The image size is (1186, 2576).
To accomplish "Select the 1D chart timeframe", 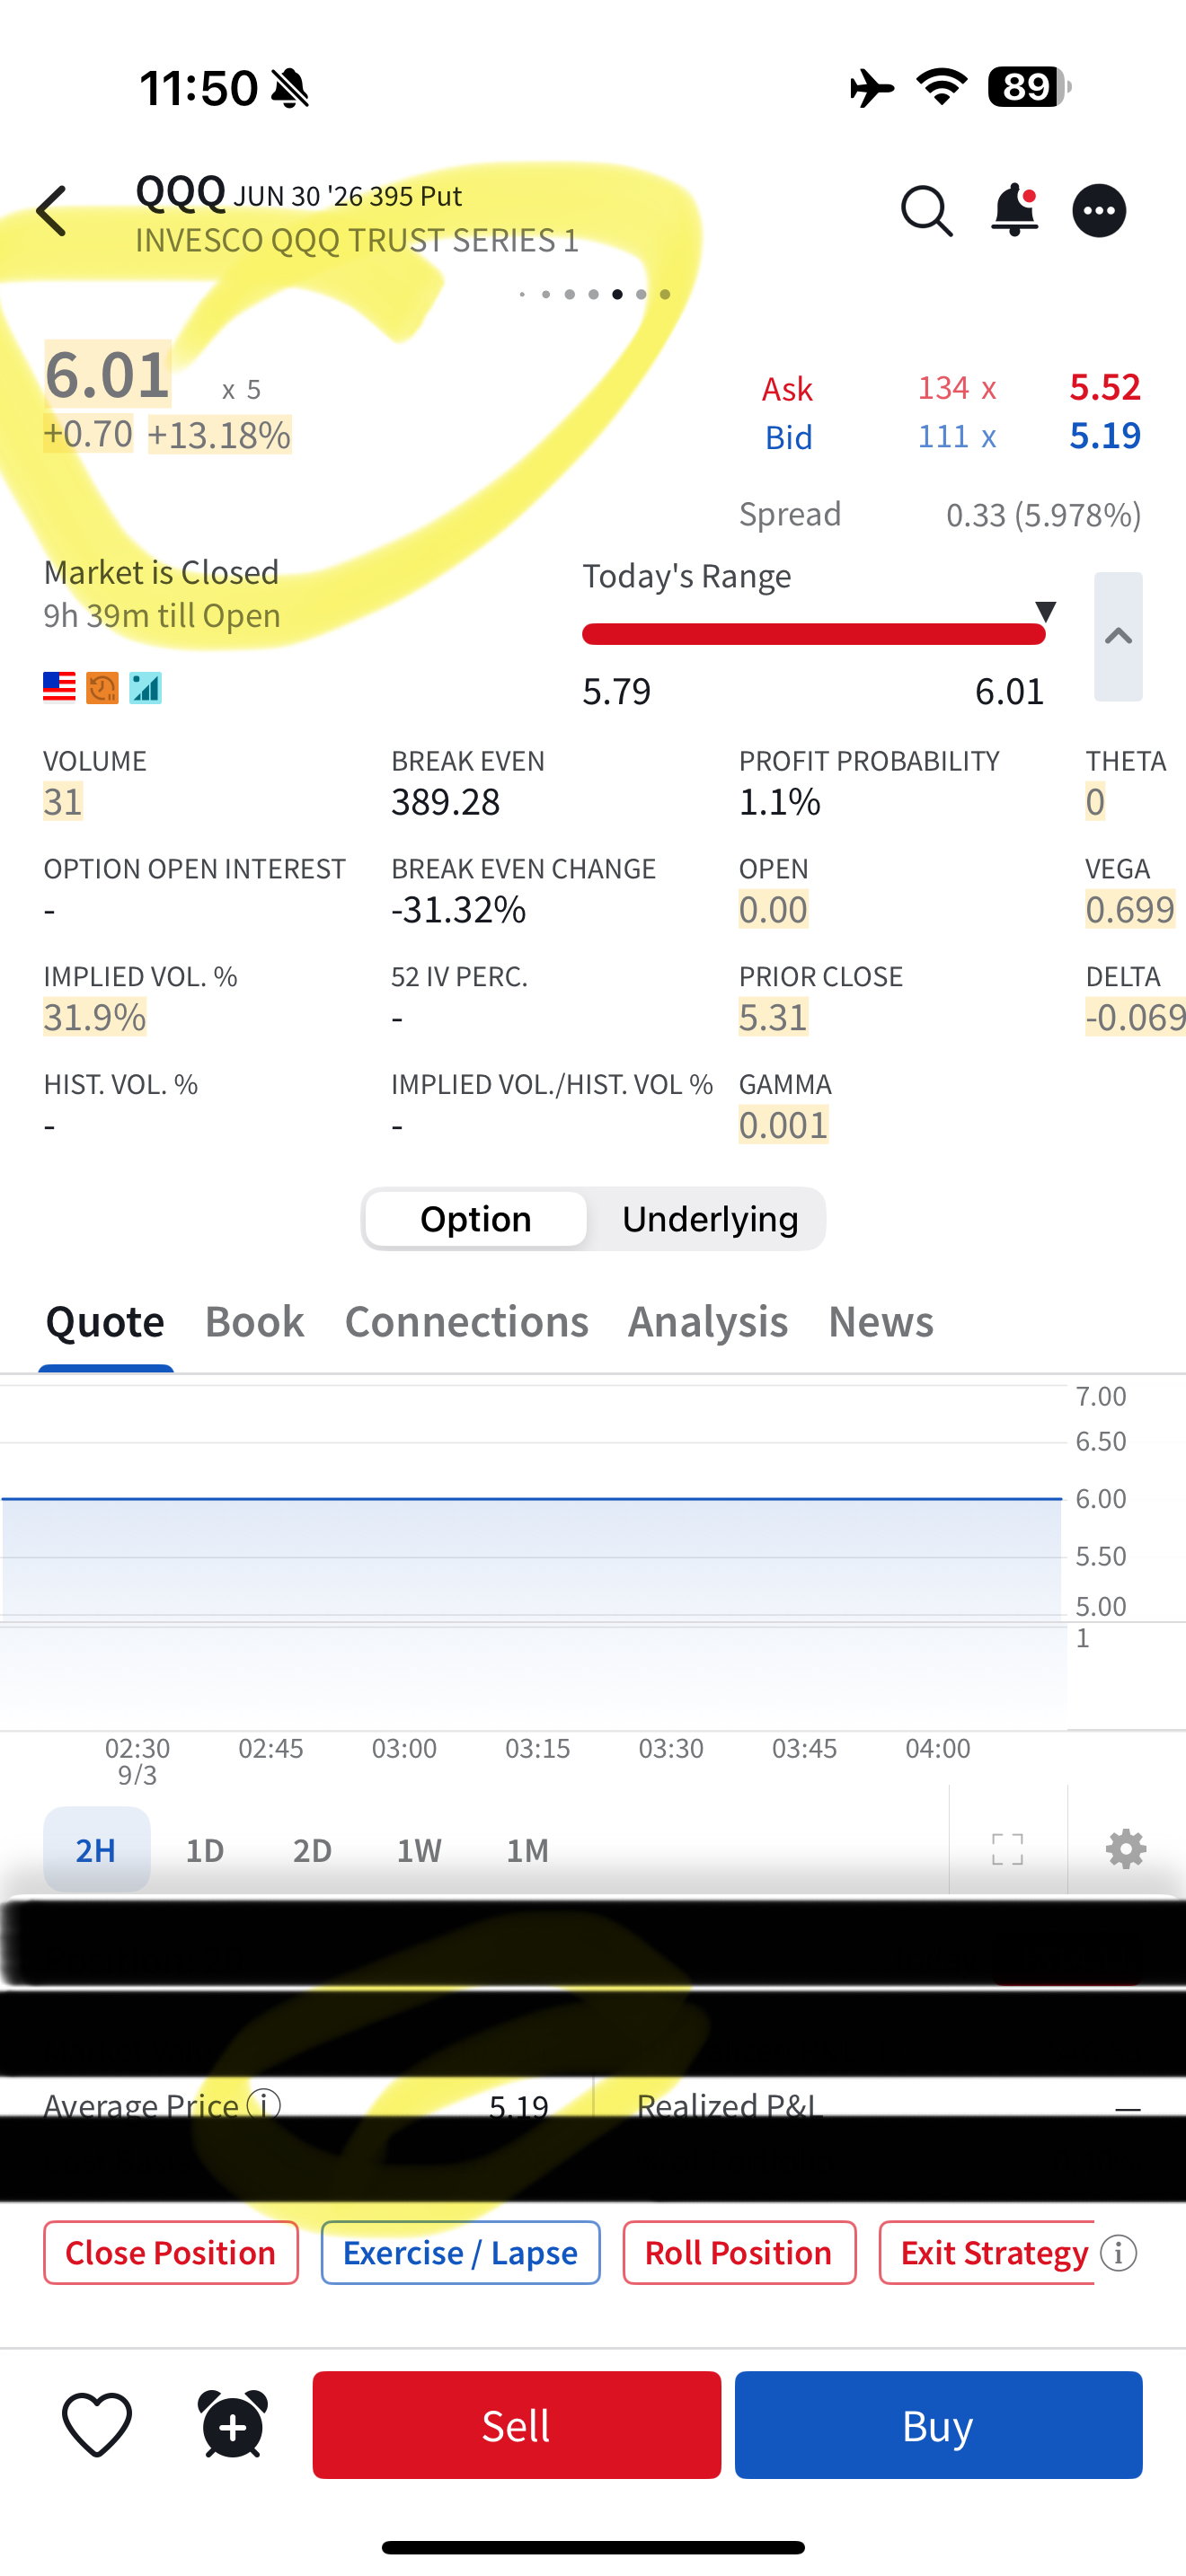I will coord(205,1850).
